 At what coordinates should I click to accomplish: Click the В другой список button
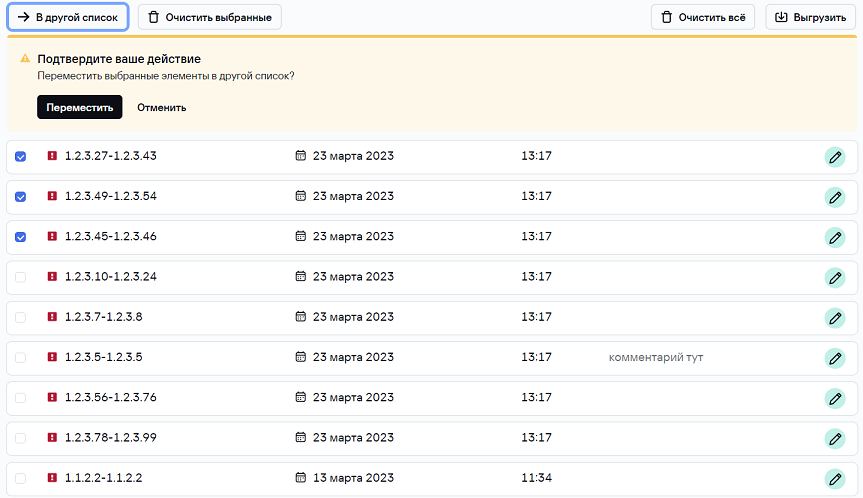pos(68,17)
